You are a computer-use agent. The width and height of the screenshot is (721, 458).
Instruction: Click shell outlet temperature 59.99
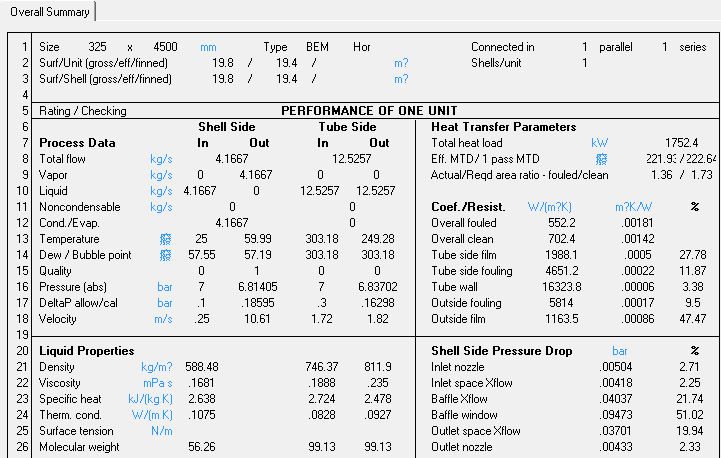(258, 239)
